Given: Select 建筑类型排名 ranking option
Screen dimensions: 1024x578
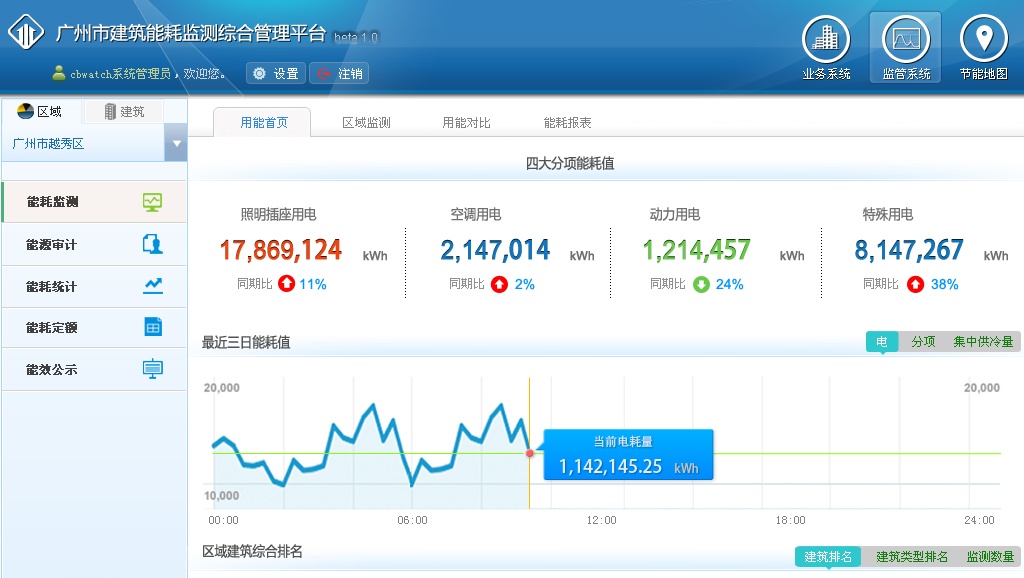Looking at the screenshot, I should [x=912, y=557].
